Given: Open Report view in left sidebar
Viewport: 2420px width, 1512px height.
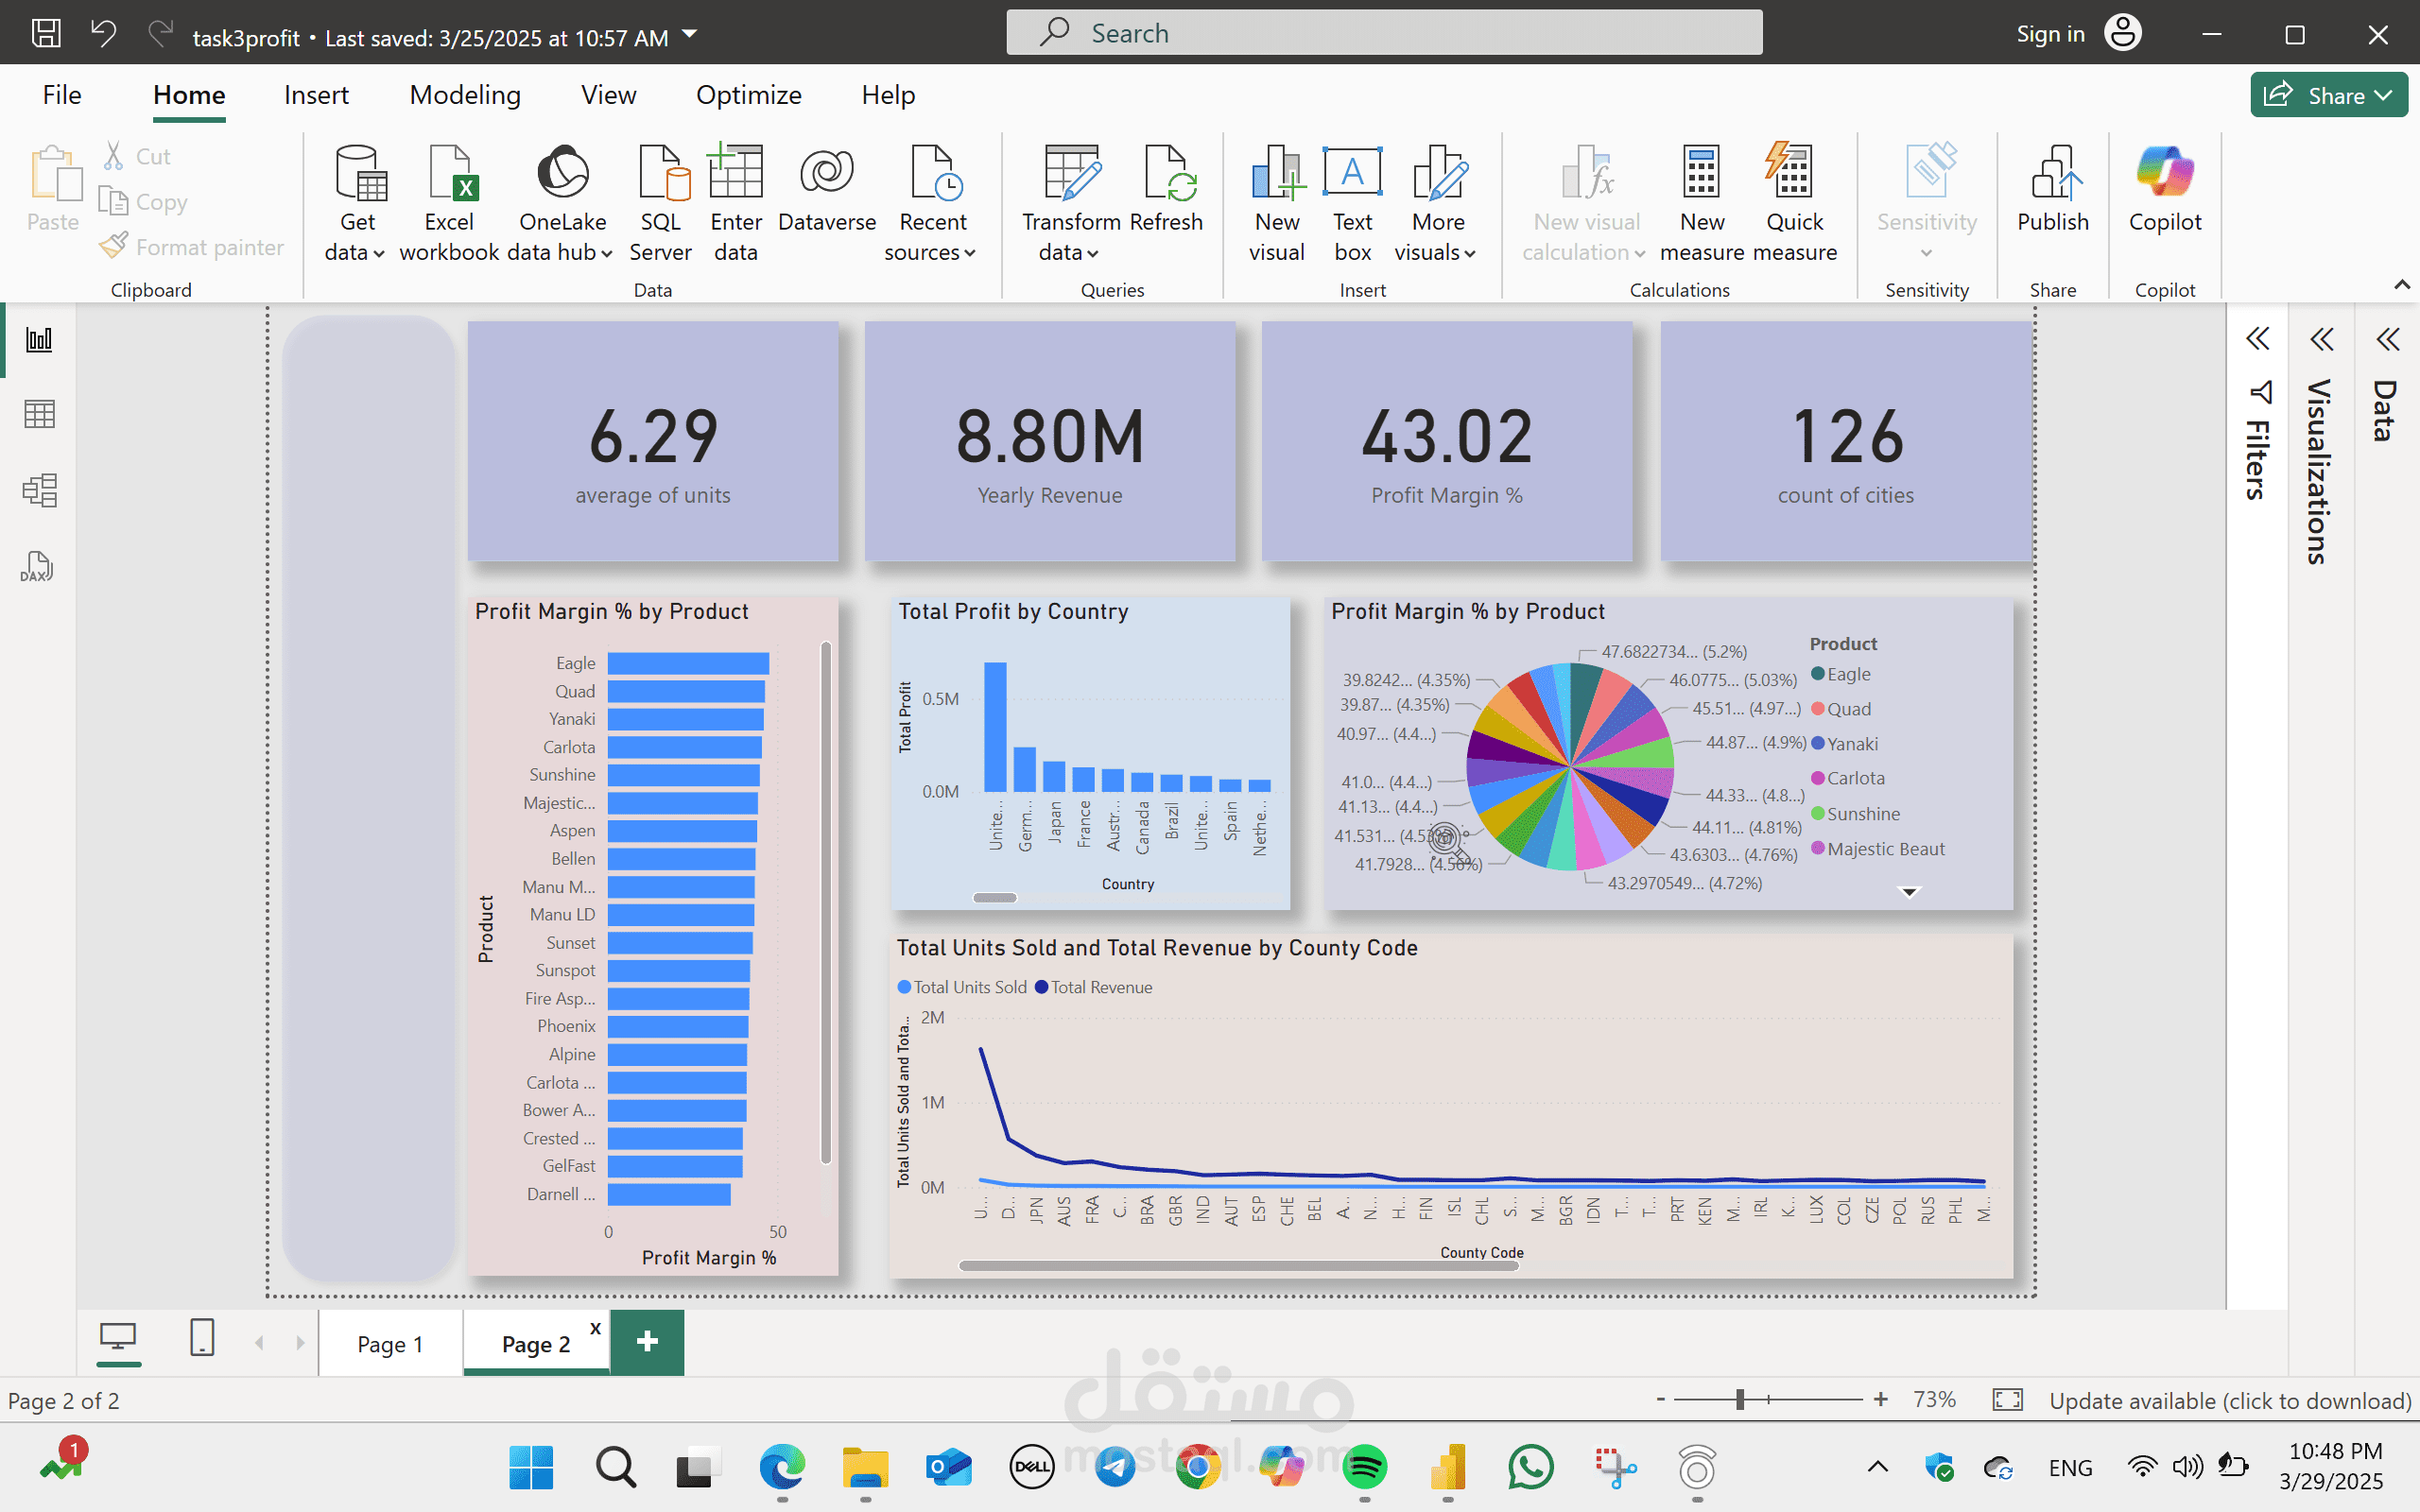Looking at the screenshot, I should [x=39, y=340].
